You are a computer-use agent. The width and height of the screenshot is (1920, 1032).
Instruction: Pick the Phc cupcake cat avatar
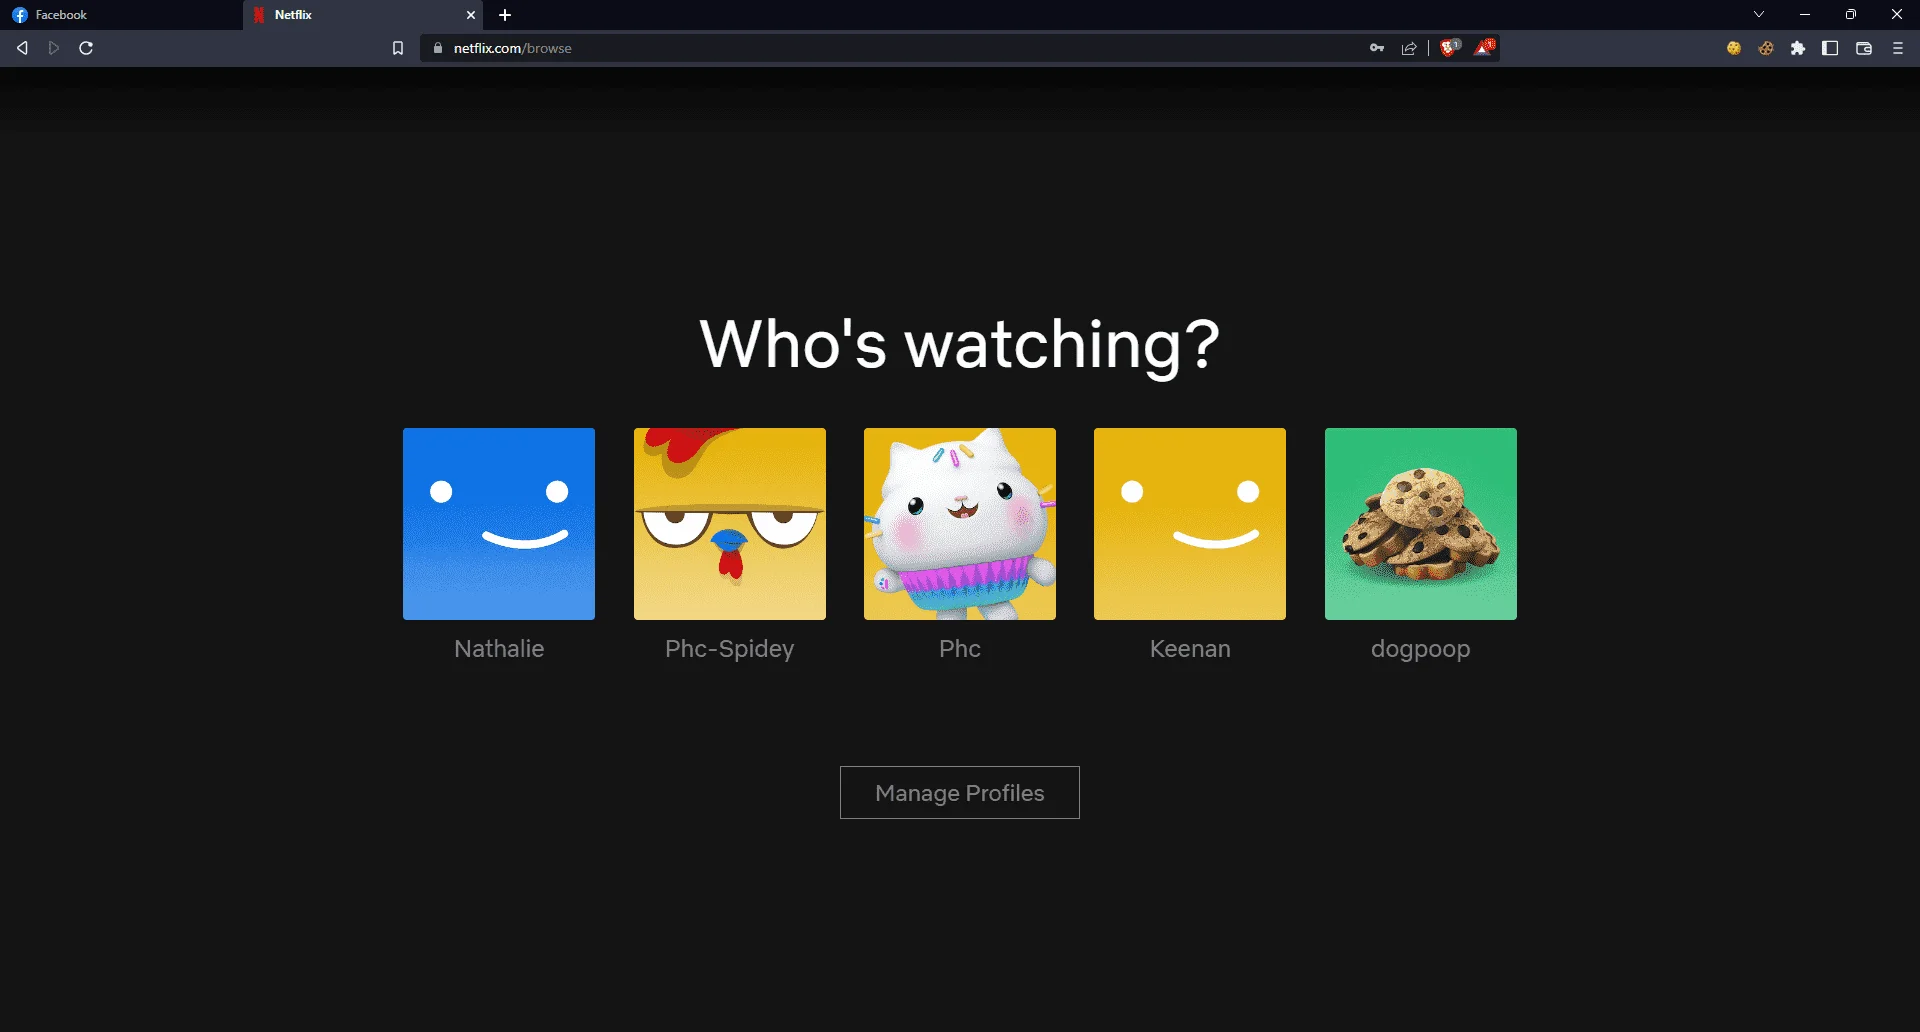pos(960,524)
